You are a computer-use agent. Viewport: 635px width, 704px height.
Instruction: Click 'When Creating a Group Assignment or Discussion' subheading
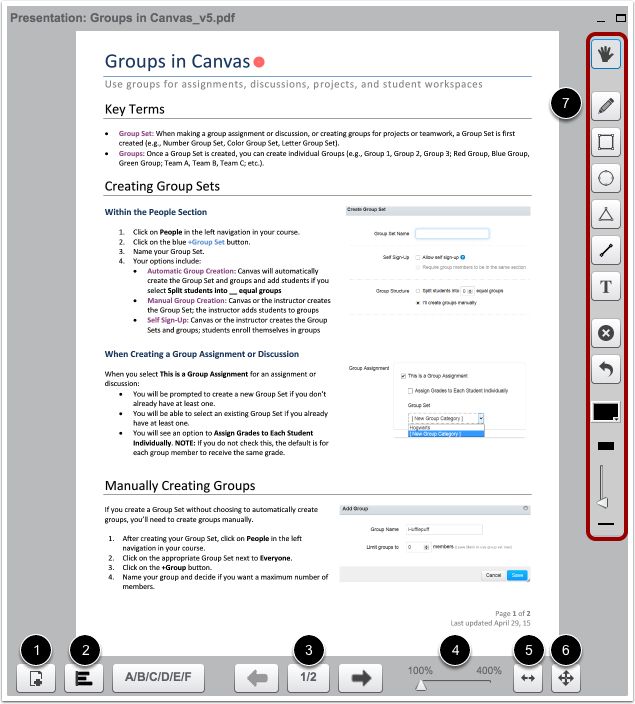pos(202,354)
